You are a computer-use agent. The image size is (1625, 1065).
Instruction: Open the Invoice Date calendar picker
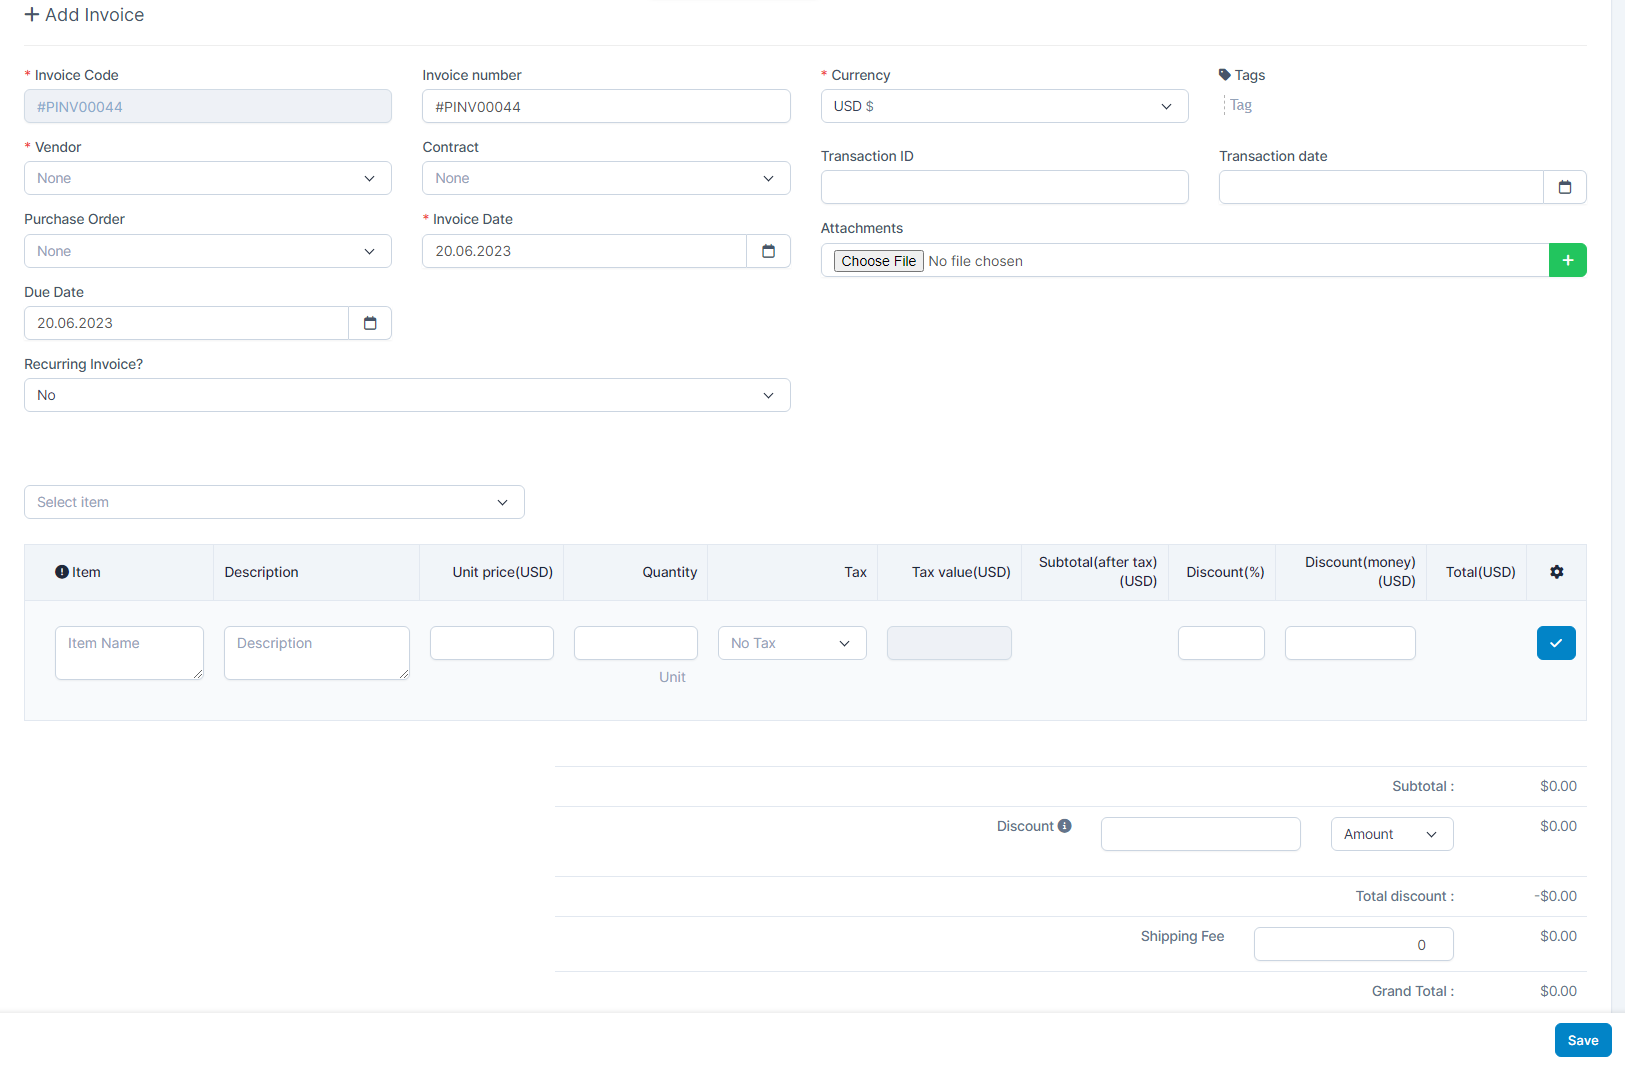(x=768, y=251)
